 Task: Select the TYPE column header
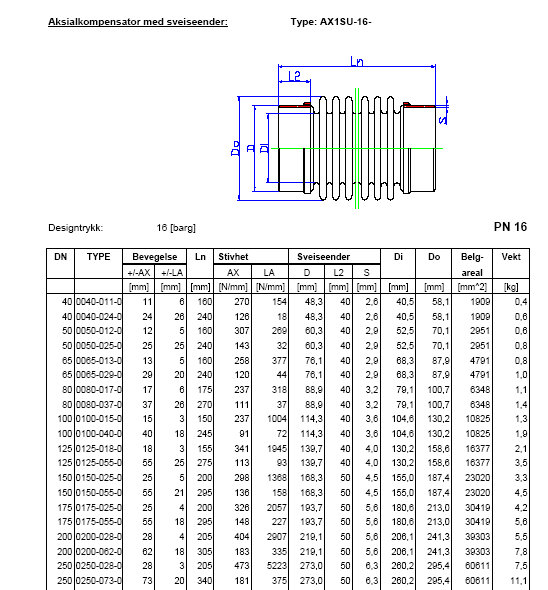(x=99, y=257)
